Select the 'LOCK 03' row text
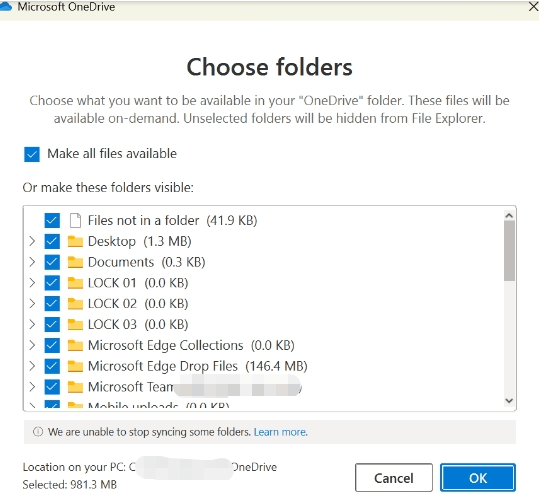 point(138,324)
